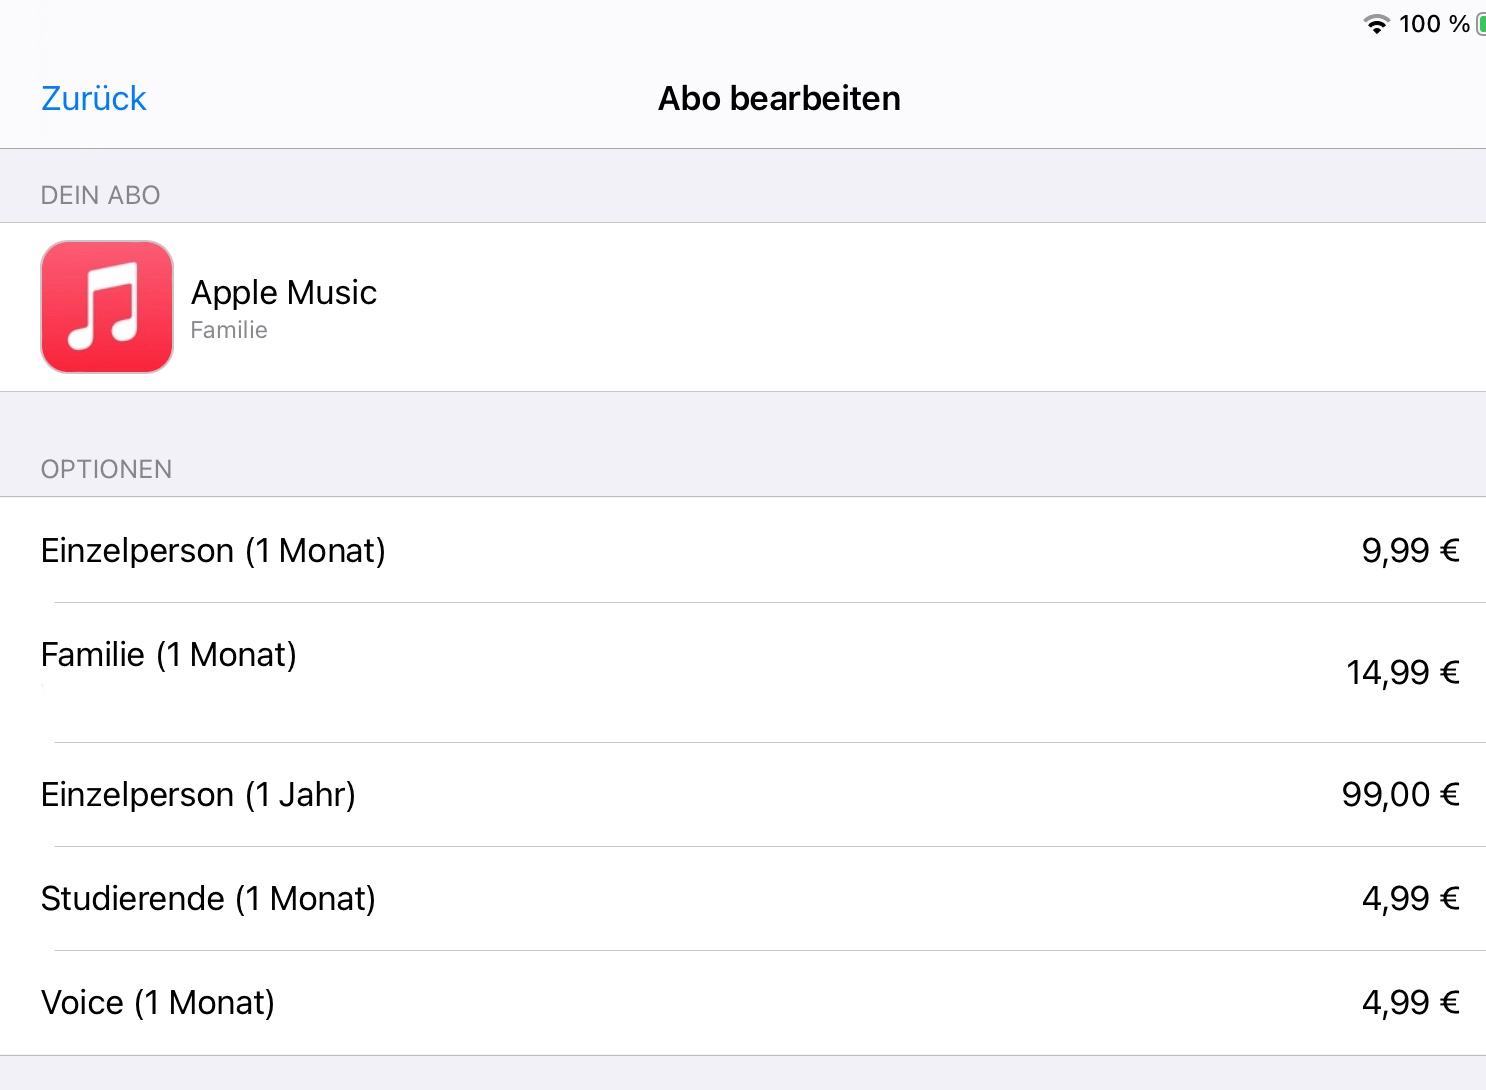
Task: Click the Abo bearbeiten page title
Action: pos(779,99)
